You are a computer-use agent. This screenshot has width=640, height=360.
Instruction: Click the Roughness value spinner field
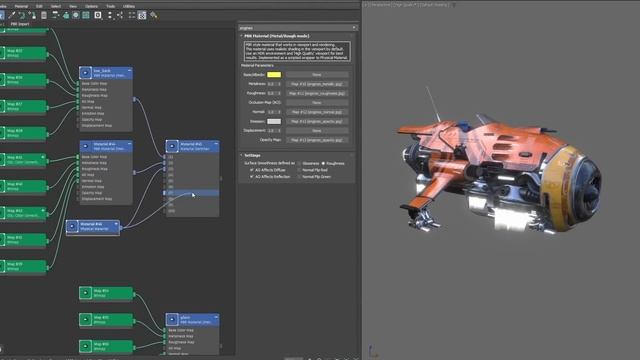(273, 93)
